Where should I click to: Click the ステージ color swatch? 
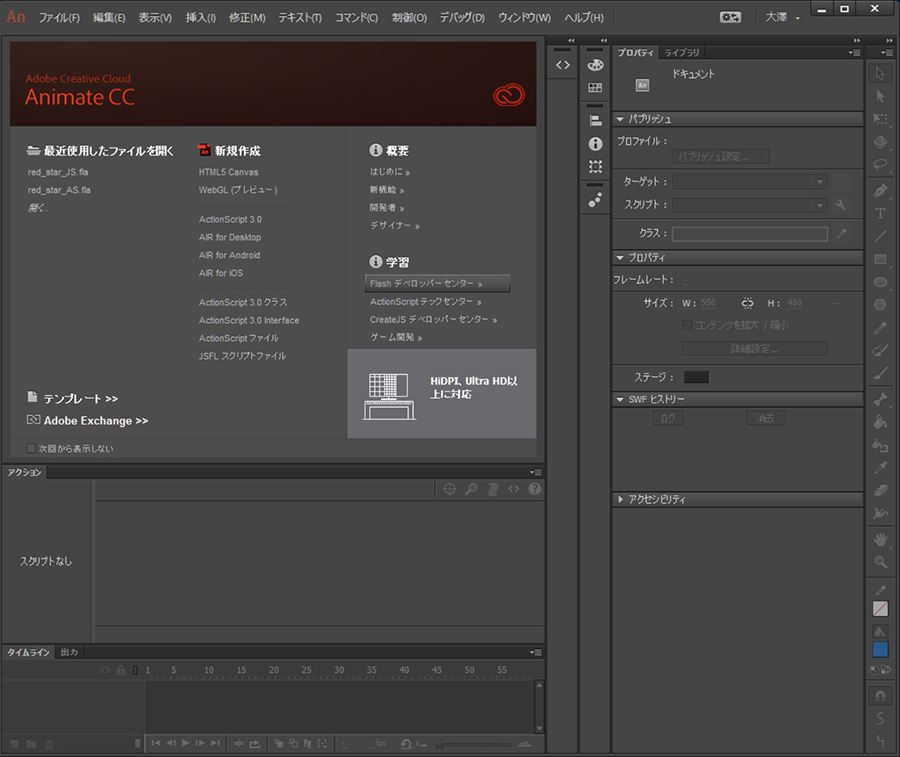pos(696,377)
